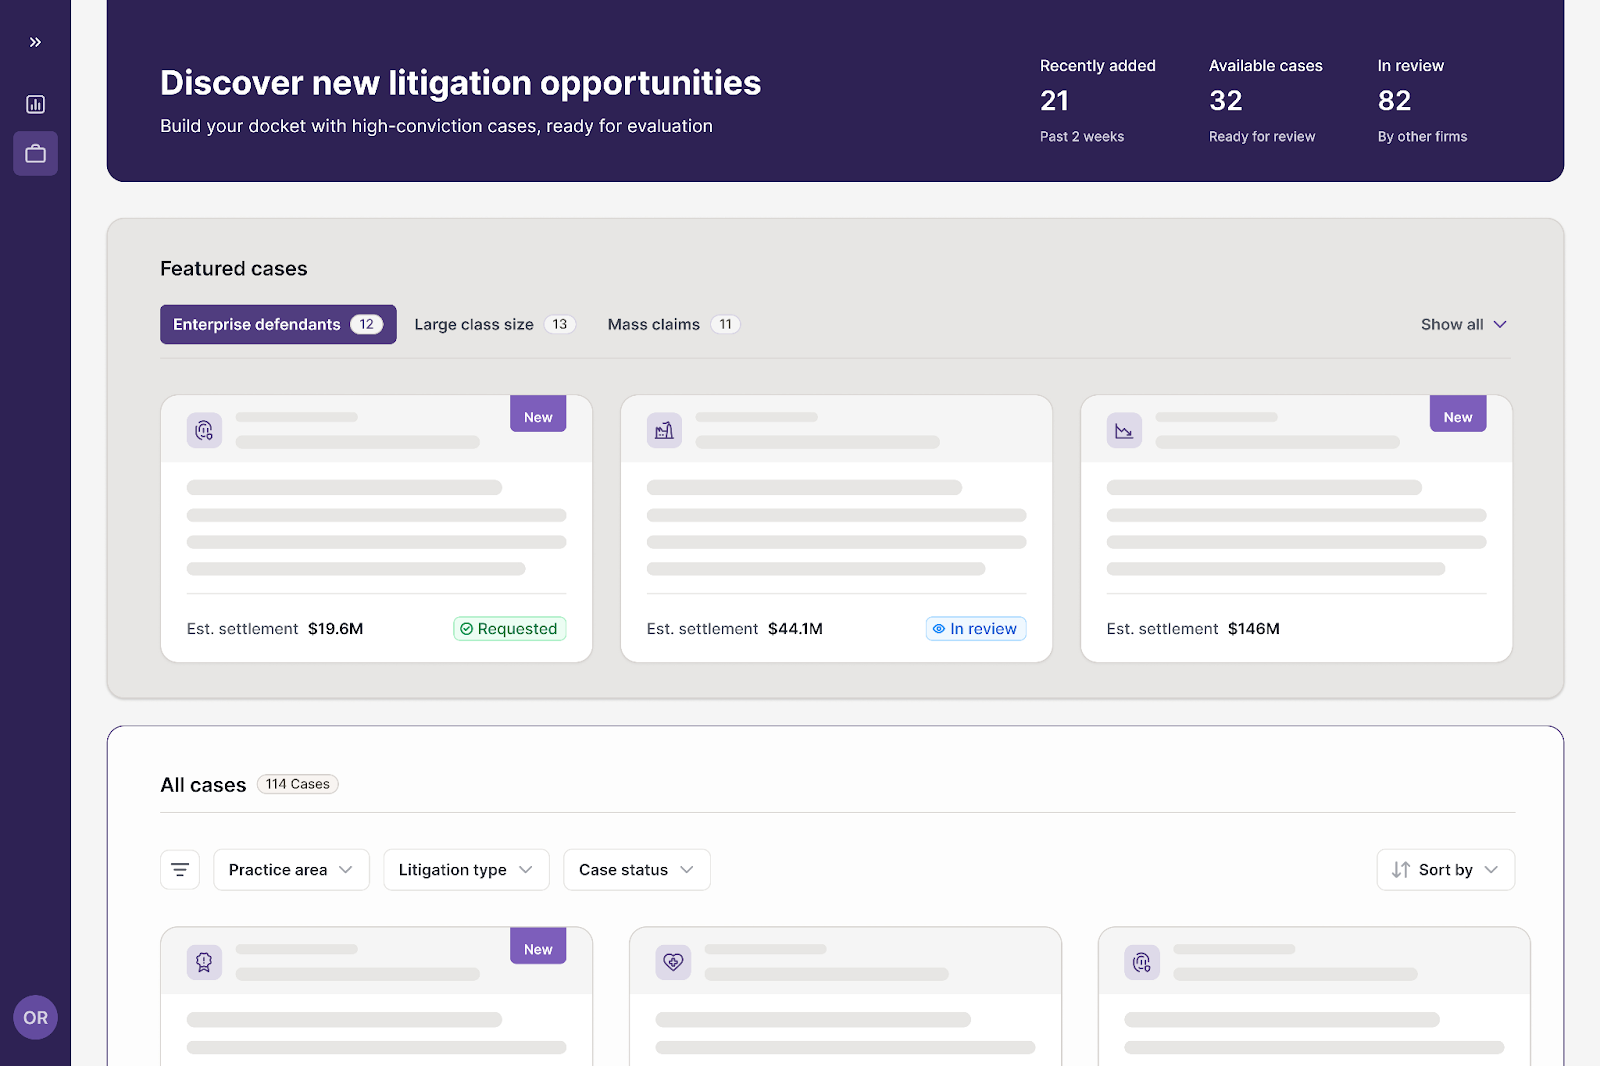Image resolution: width=1600 pixels, height=1066 pixels.
Task: Open the OR user avatar
Action: 35,1017
